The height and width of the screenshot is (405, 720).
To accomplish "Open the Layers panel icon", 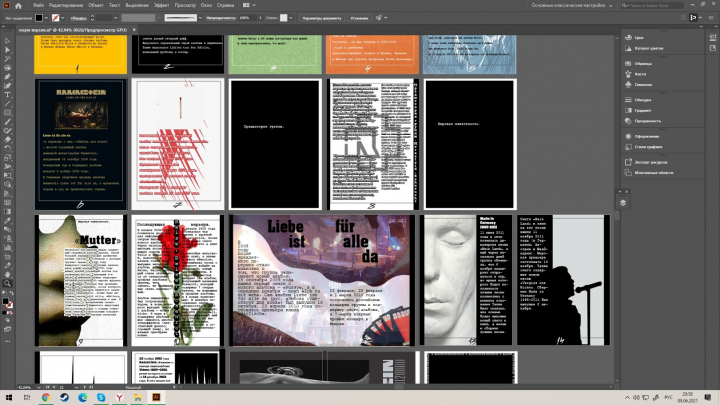I will pyautogui.click(x=623, y=202).
